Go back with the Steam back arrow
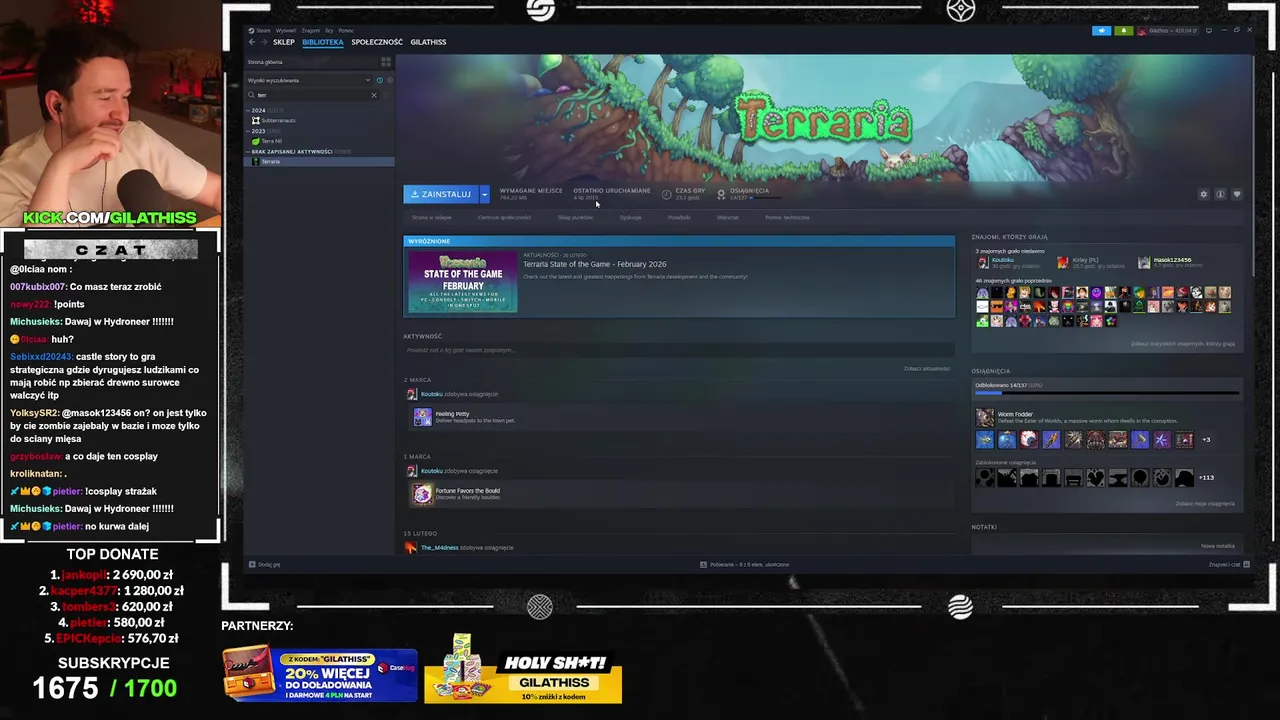The height and width of the screenshot is (720, 1280). click(x=252, y=42)
